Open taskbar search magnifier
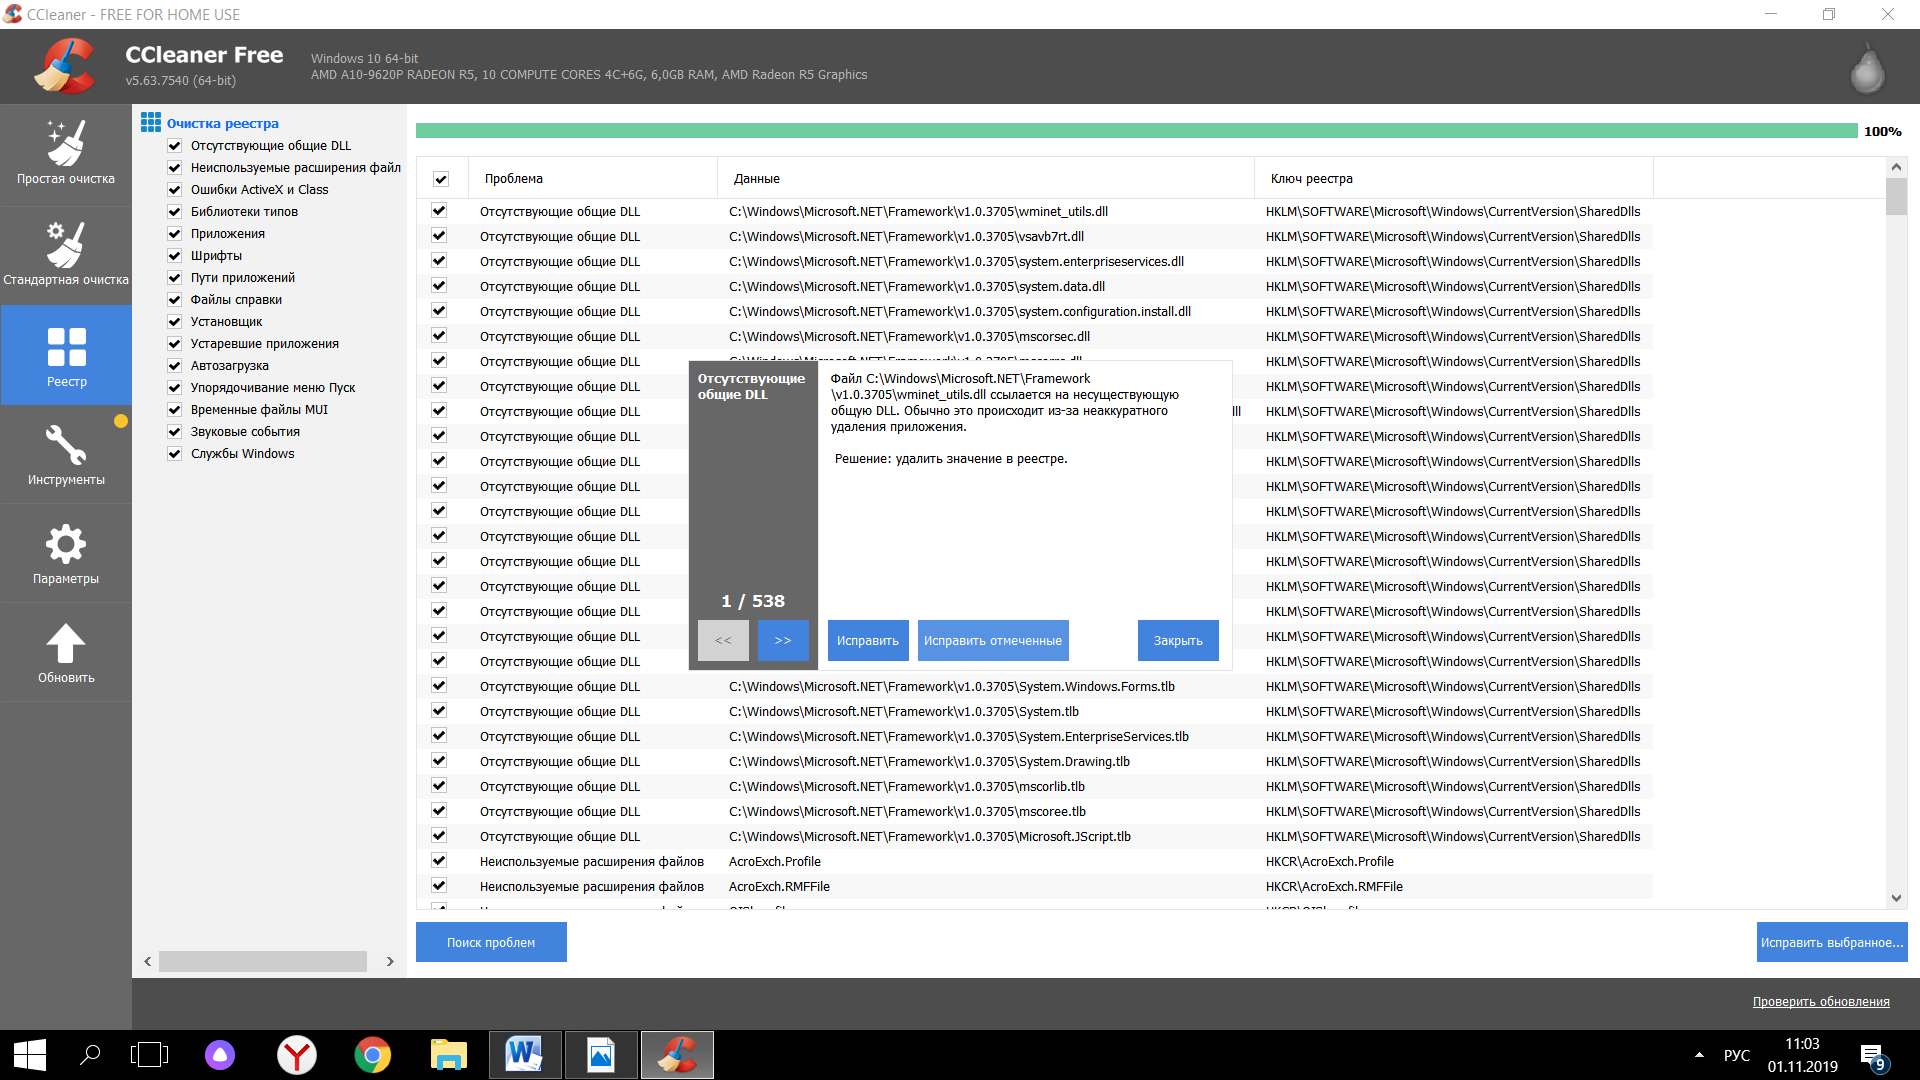 coord(90,1055)
